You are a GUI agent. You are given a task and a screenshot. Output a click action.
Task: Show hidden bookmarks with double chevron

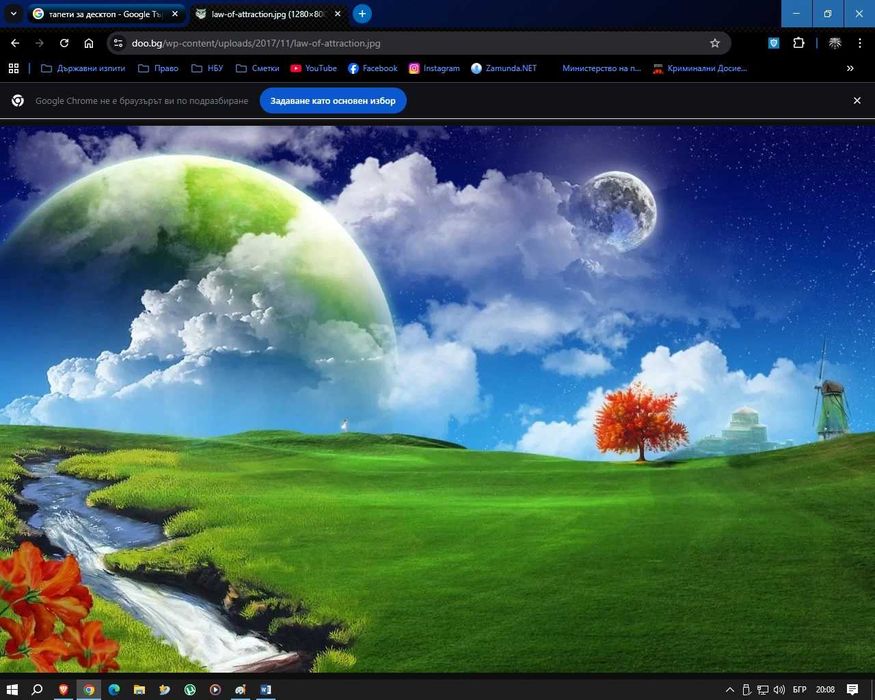click(x=850, y=68)
